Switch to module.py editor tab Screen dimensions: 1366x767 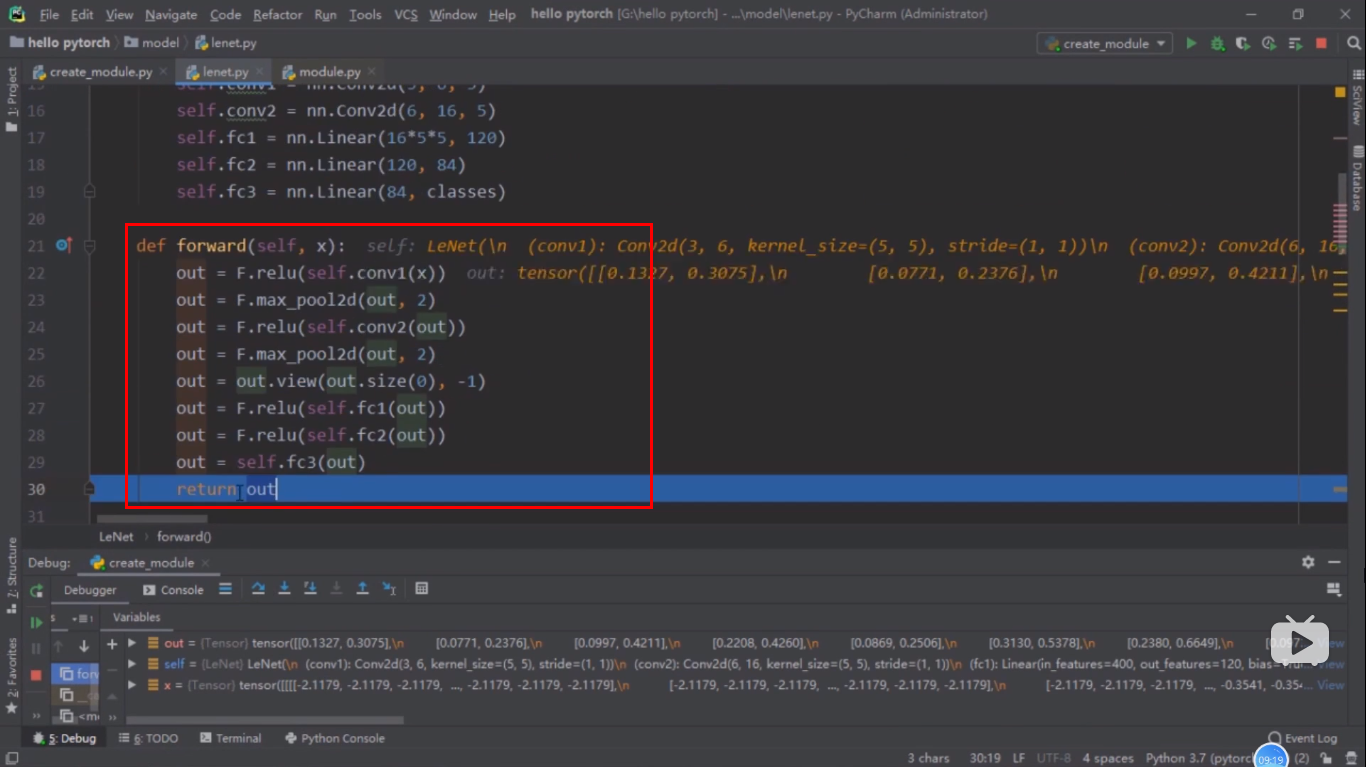click(x=329, y=72)
